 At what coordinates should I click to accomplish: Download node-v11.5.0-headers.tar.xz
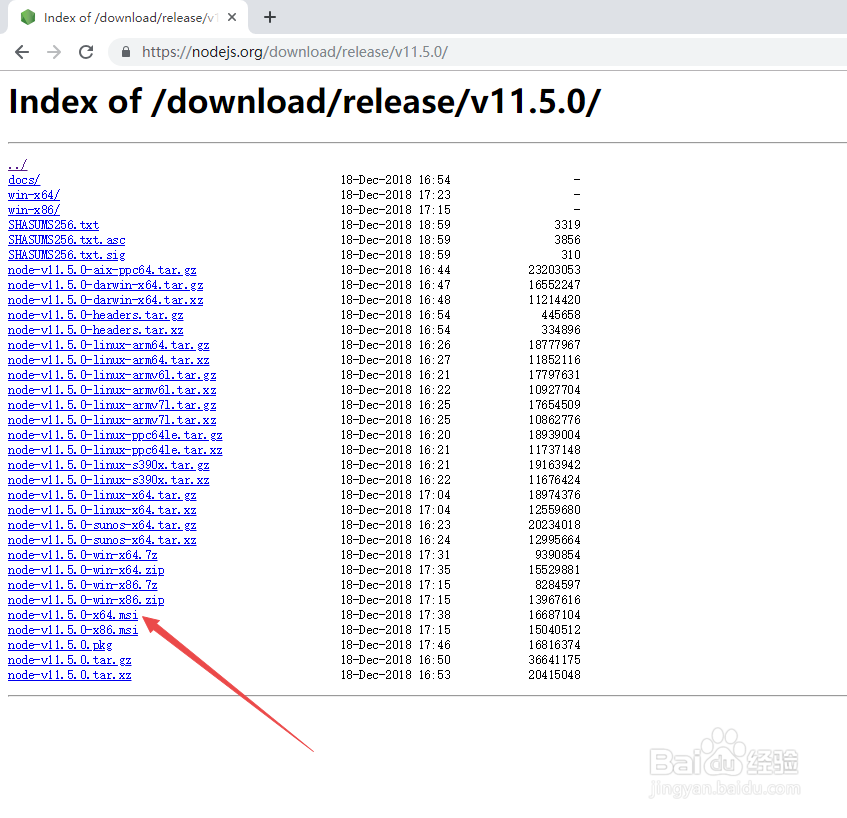[x=96, y=330]
